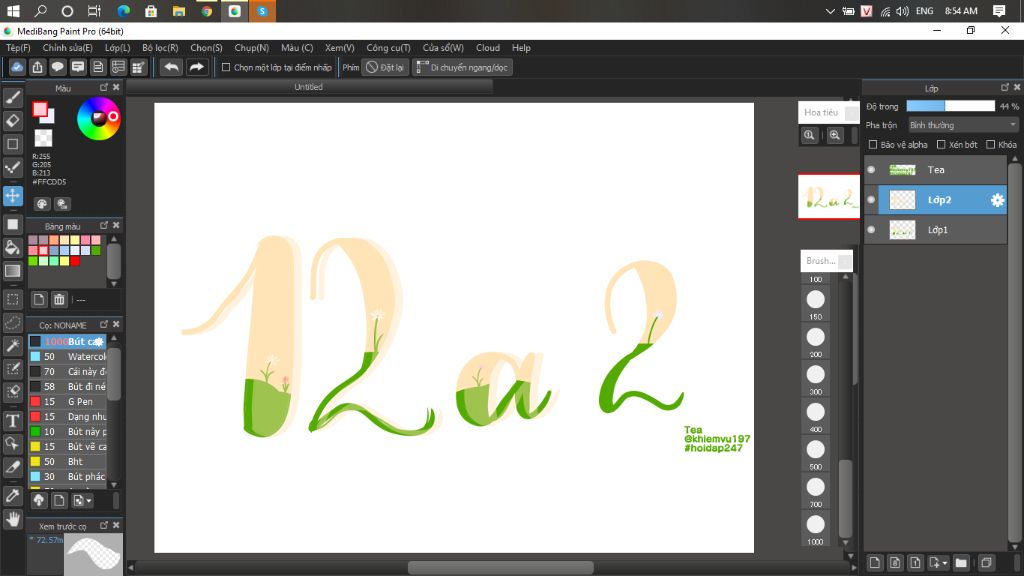Screen dimensions: 1024x576
Task: Switch to Untitled canvas tab
Action: coord(308,87)
